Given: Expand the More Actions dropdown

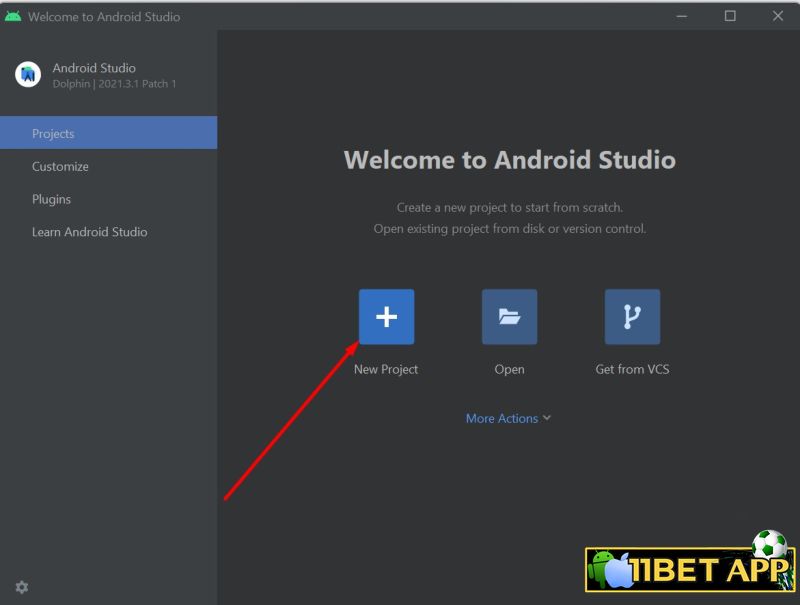Looking at the screenshot, I should 508,418.
